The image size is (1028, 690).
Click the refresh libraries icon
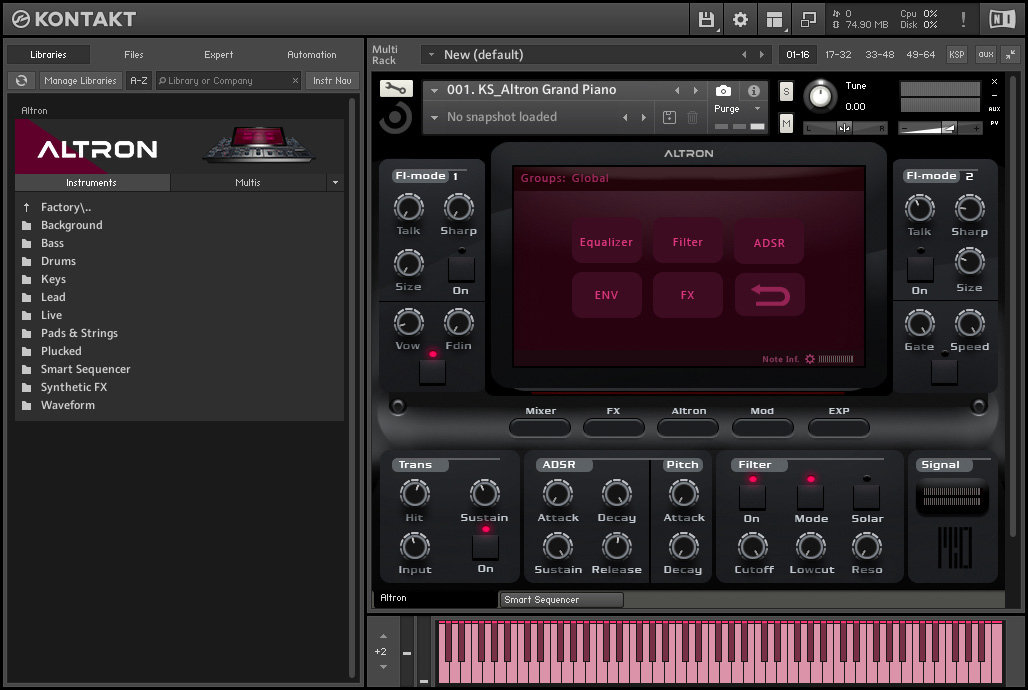[21, 81]
